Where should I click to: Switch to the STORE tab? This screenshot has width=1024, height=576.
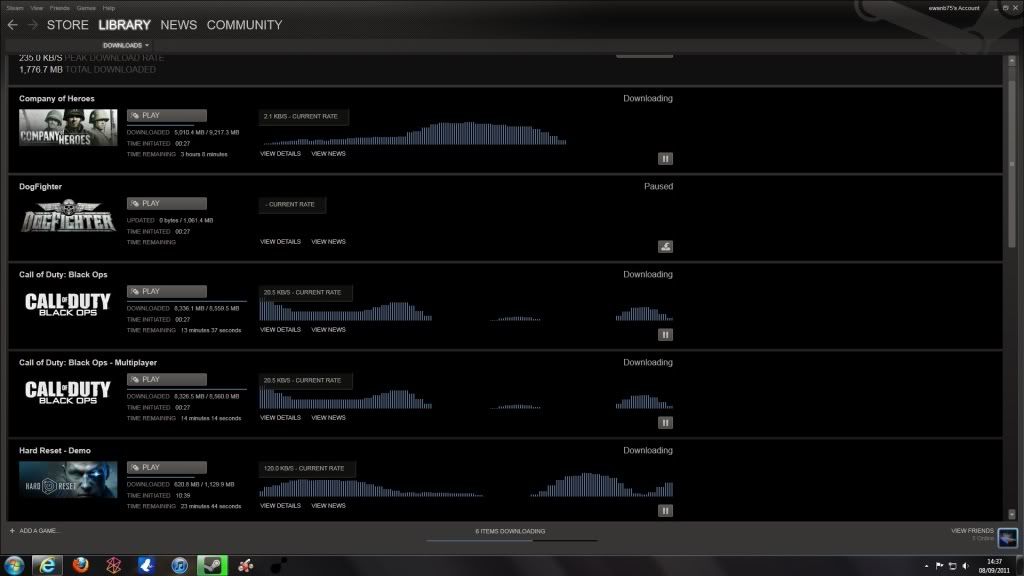[67, 25]
